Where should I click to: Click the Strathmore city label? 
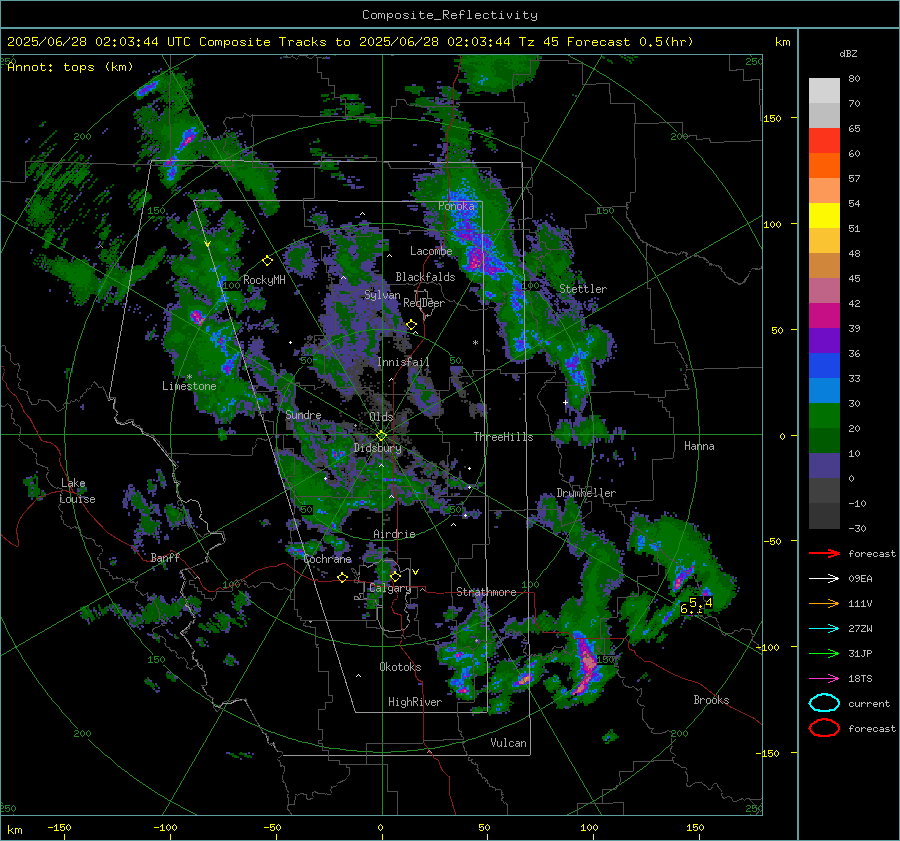pos(486,592)
